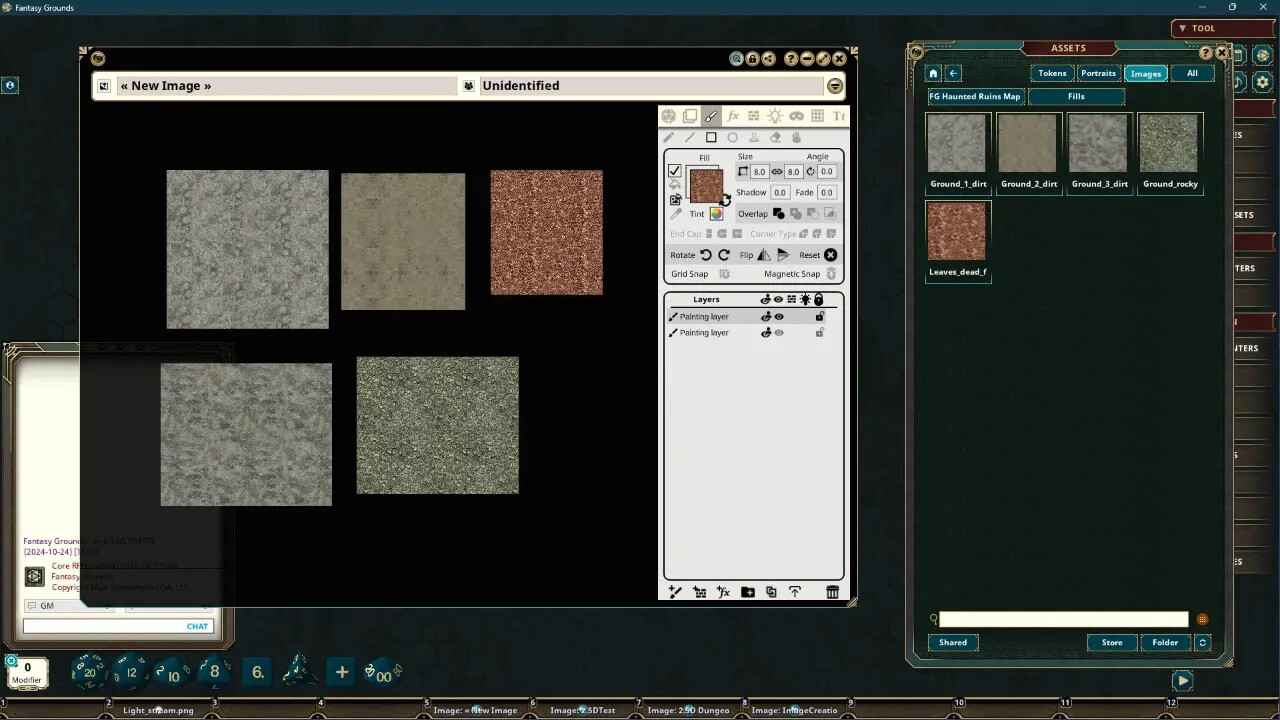The width and height of the screenshot is (1280, 720).
Task: Select the eraser tool
Action: point(777,136)
